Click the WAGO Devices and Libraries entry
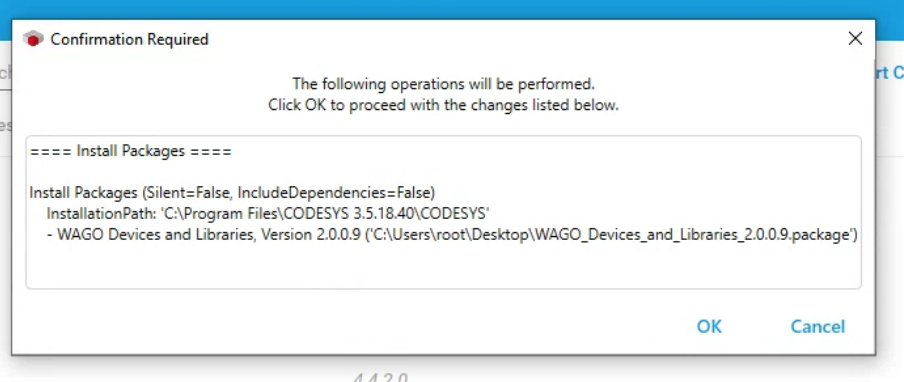The width and height of the screenshot is (904, 382). (156, 235)
